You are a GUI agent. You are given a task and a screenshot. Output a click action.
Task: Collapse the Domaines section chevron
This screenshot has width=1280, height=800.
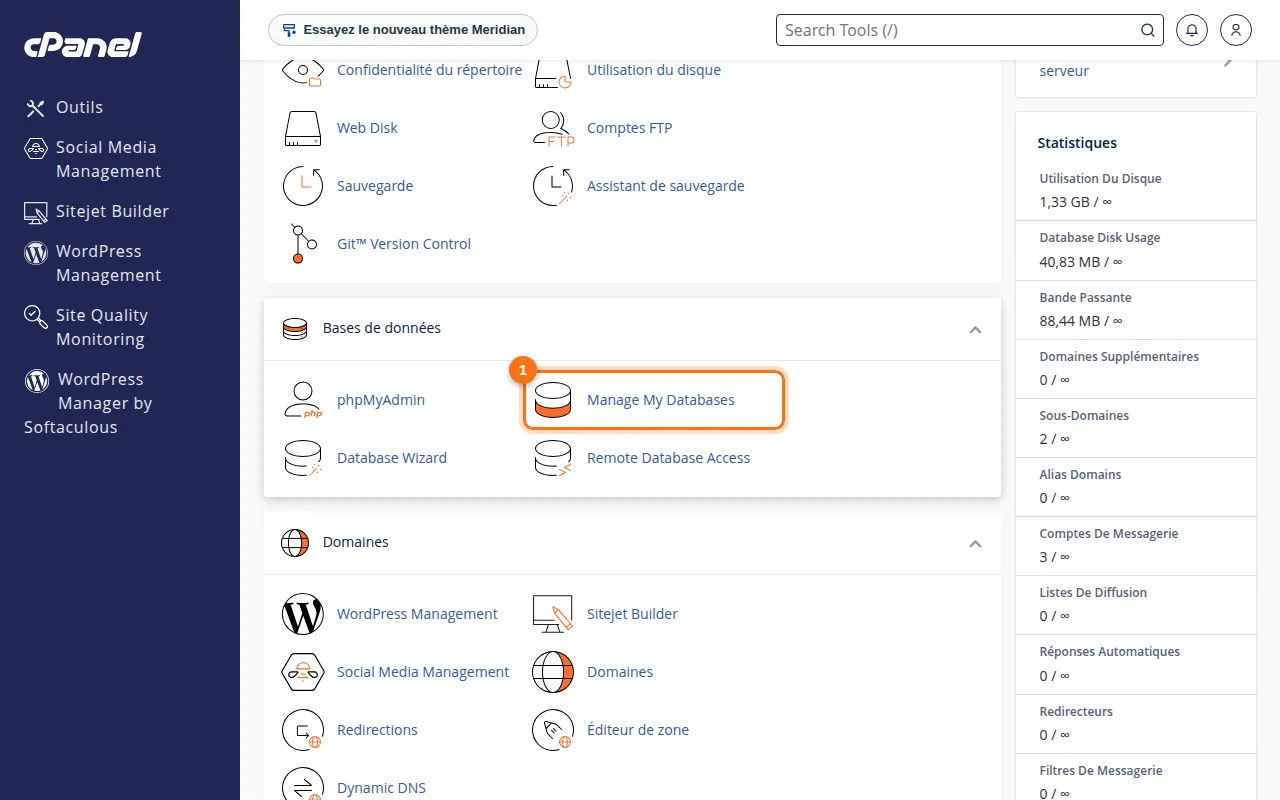point(975,543)
